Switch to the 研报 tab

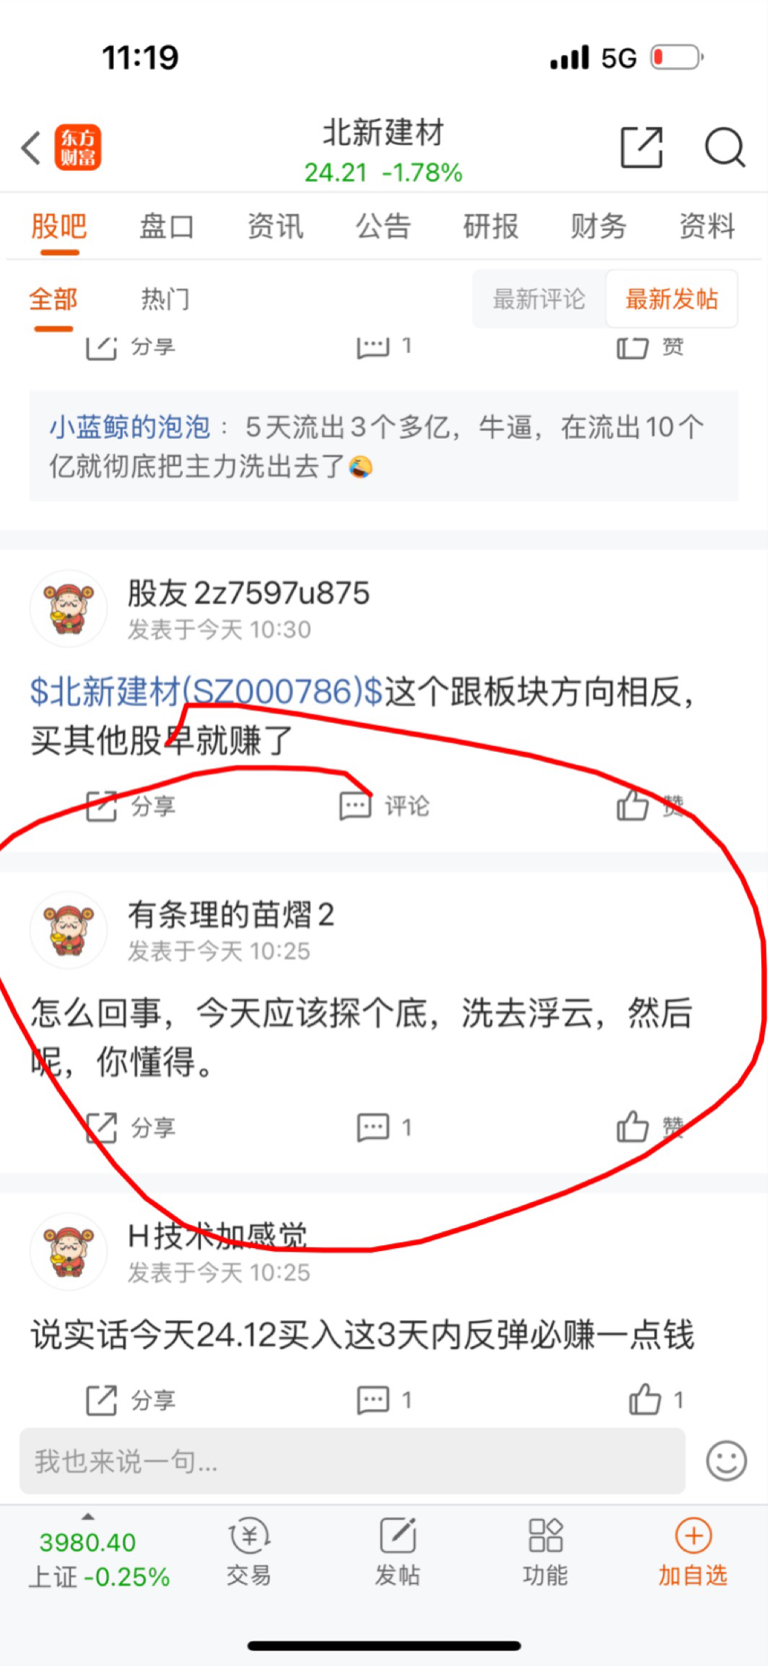tap(490, 226)
